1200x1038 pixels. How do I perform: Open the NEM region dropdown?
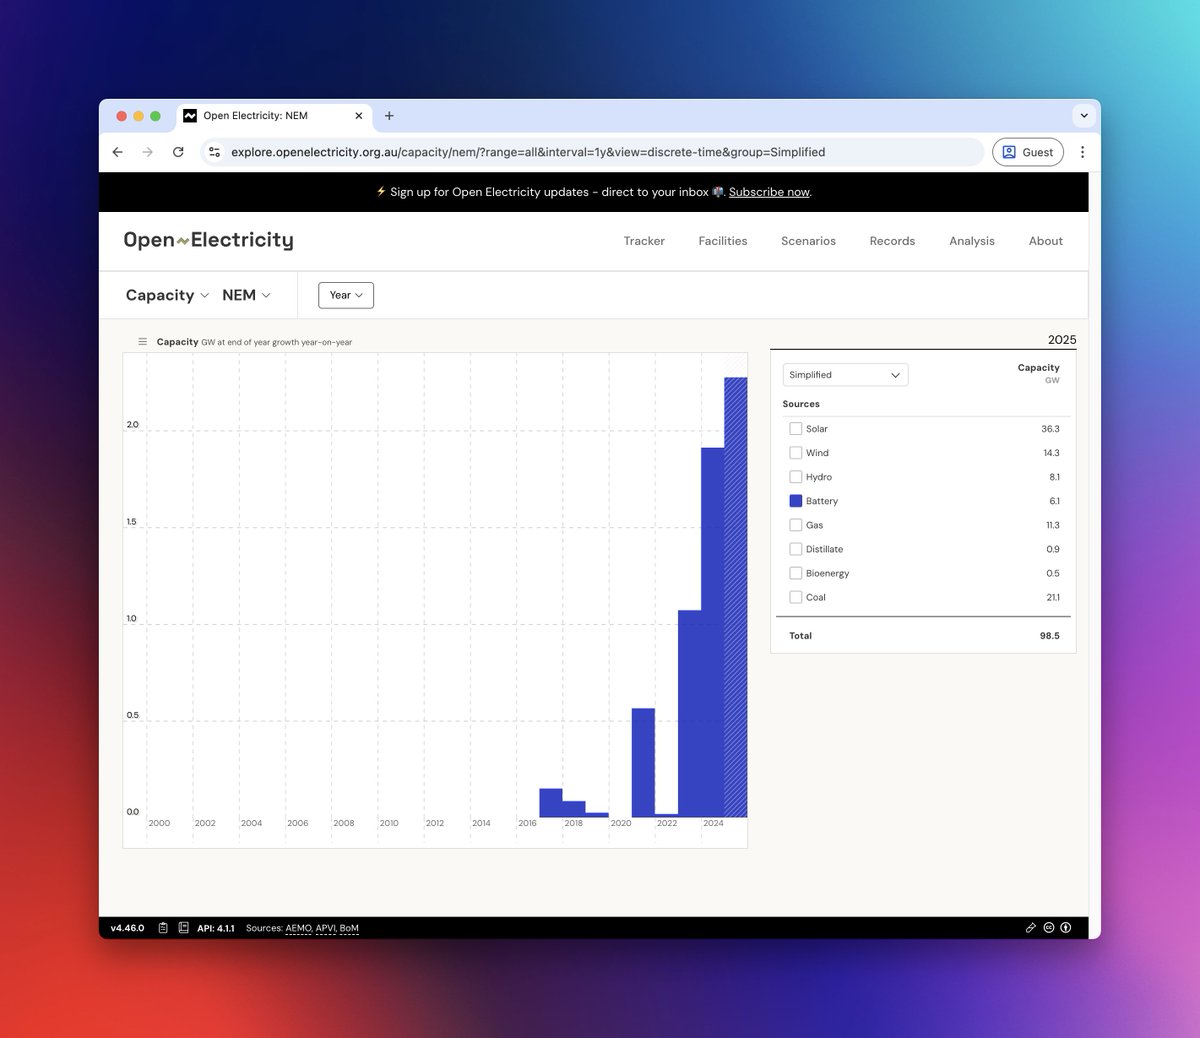click(246, 295)
